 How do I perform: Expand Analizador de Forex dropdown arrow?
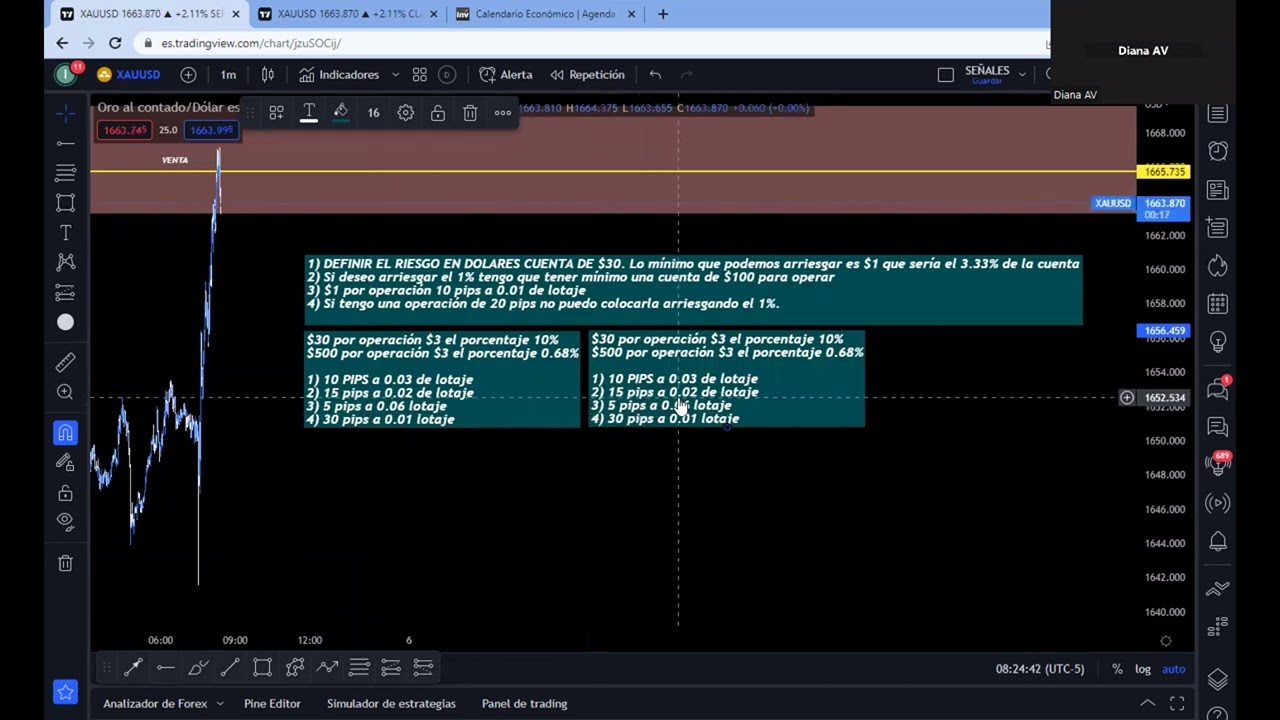pyautogui.click(x=221, y=704)
